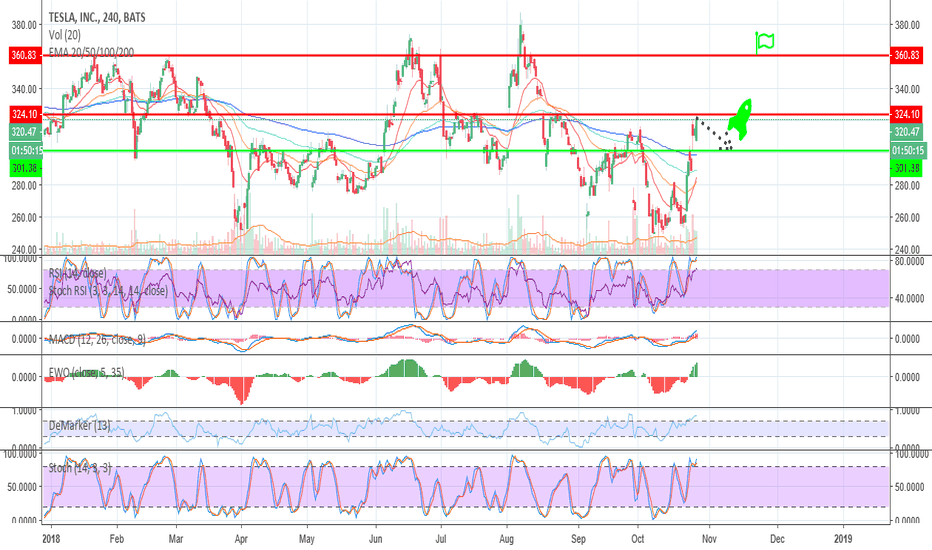Click the 320.47 last price tag on left scale

pos(25,132)
